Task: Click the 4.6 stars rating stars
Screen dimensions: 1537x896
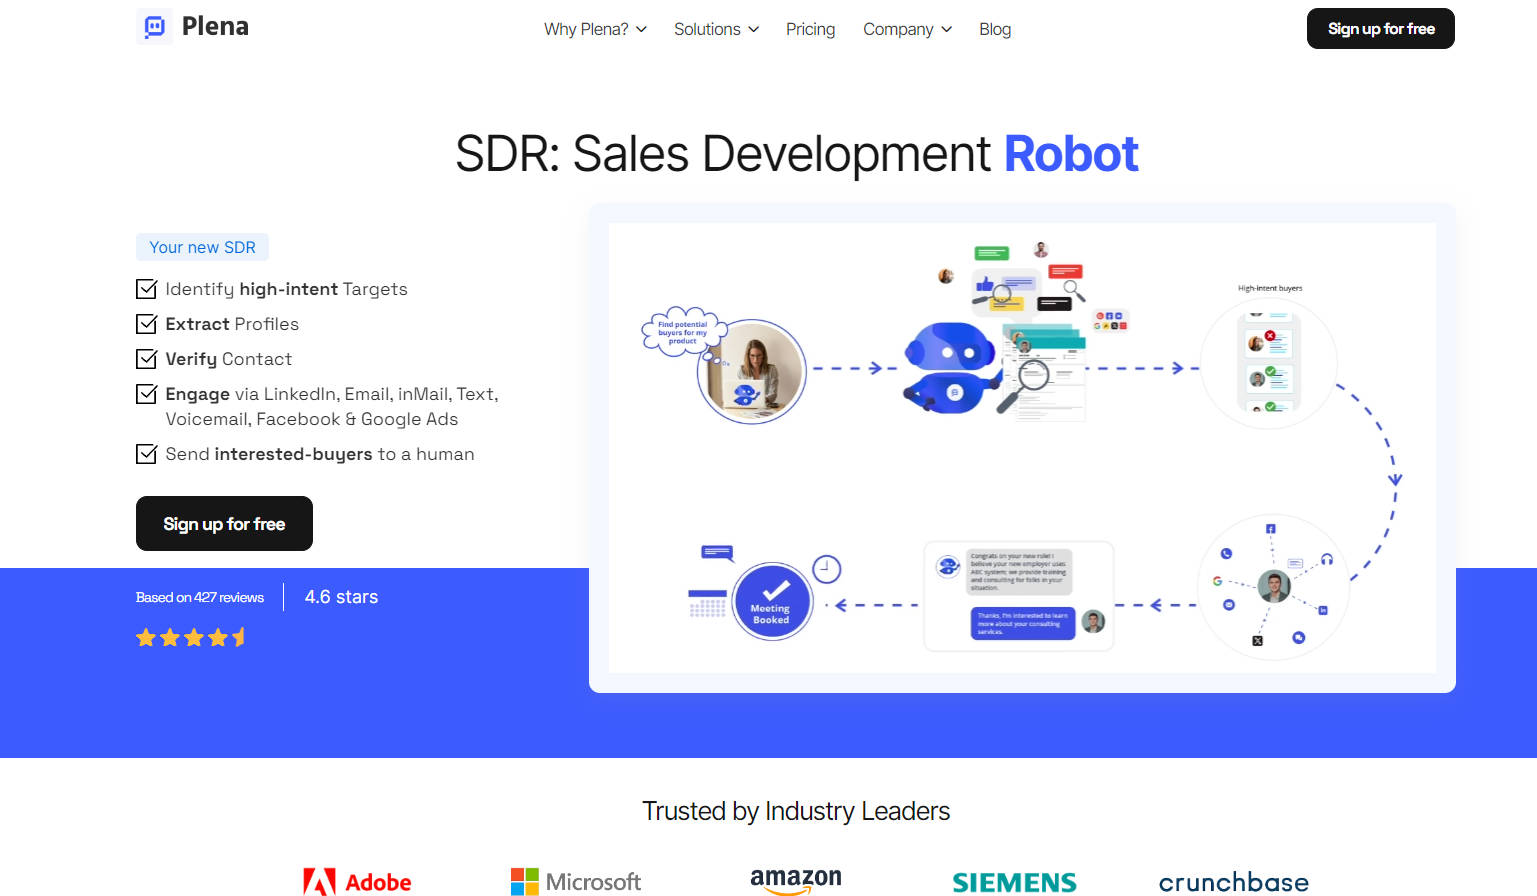Action: [x=191, y=638]
